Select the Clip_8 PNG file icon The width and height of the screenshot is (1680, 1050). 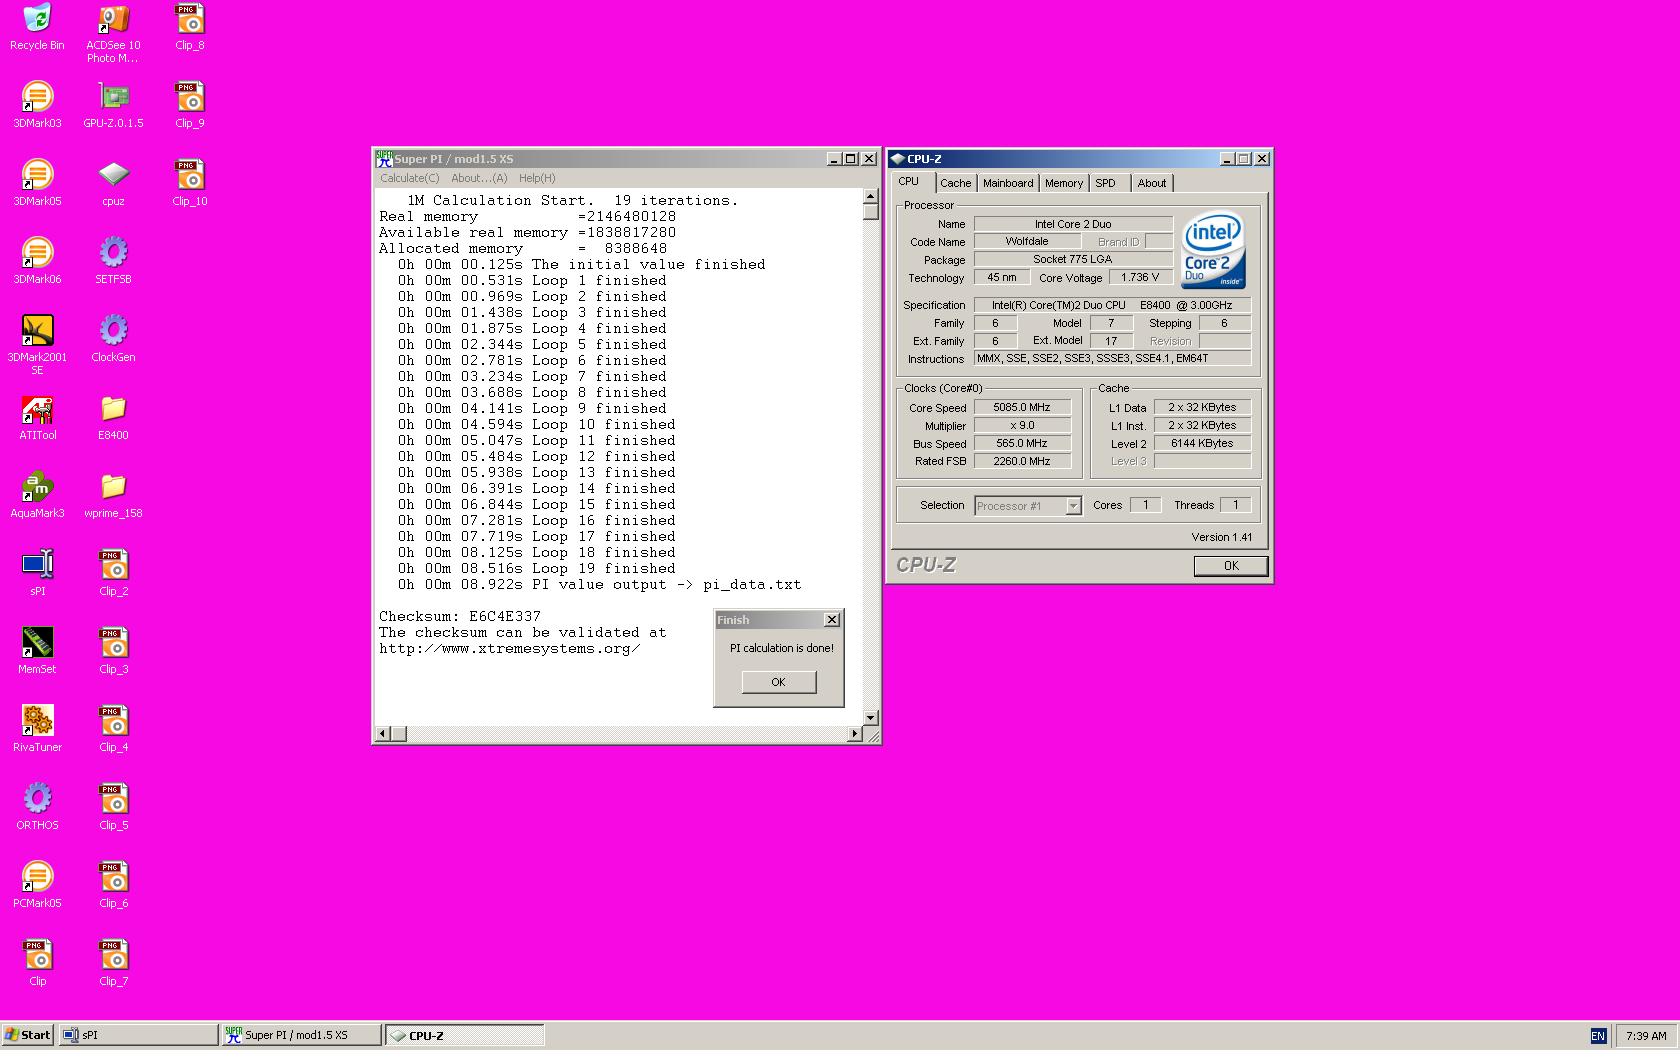tap(190, 27)
